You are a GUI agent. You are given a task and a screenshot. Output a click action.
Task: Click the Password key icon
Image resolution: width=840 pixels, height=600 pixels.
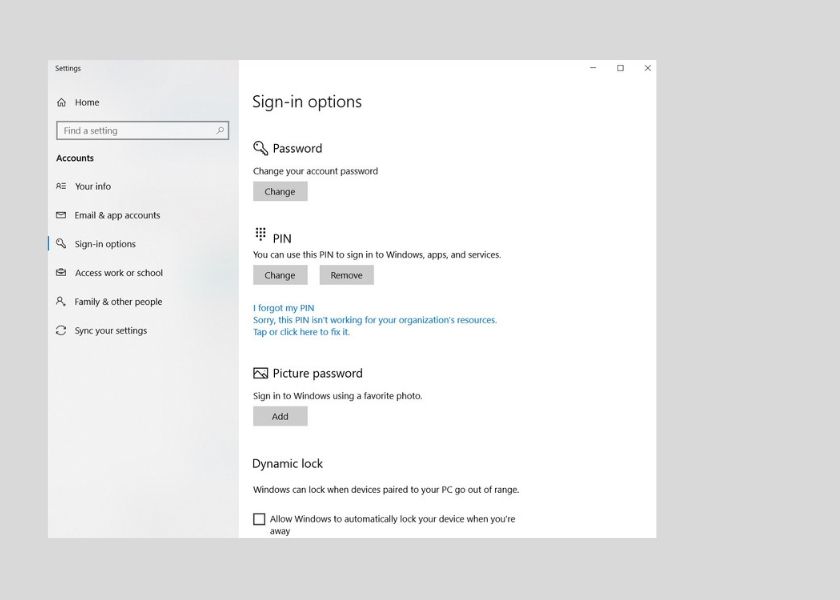coord(262,147)
